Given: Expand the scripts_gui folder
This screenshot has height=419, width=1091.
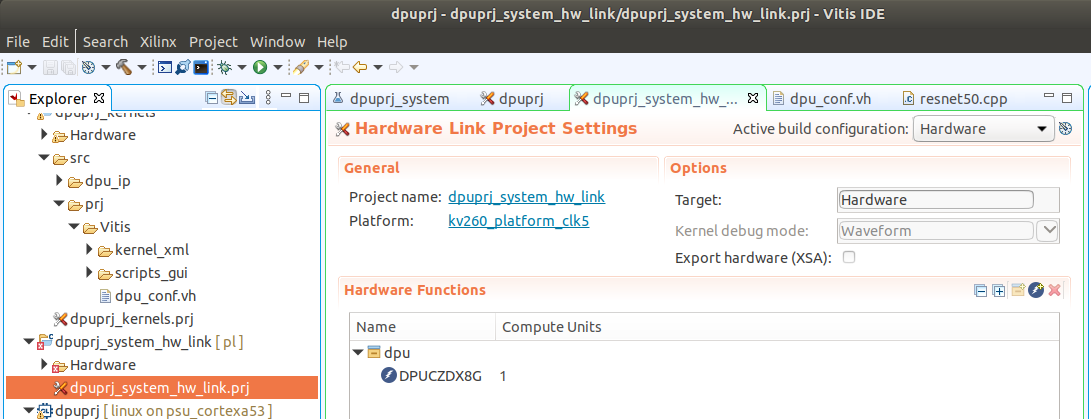Looking at the screenshot, I should pos(89,272).
